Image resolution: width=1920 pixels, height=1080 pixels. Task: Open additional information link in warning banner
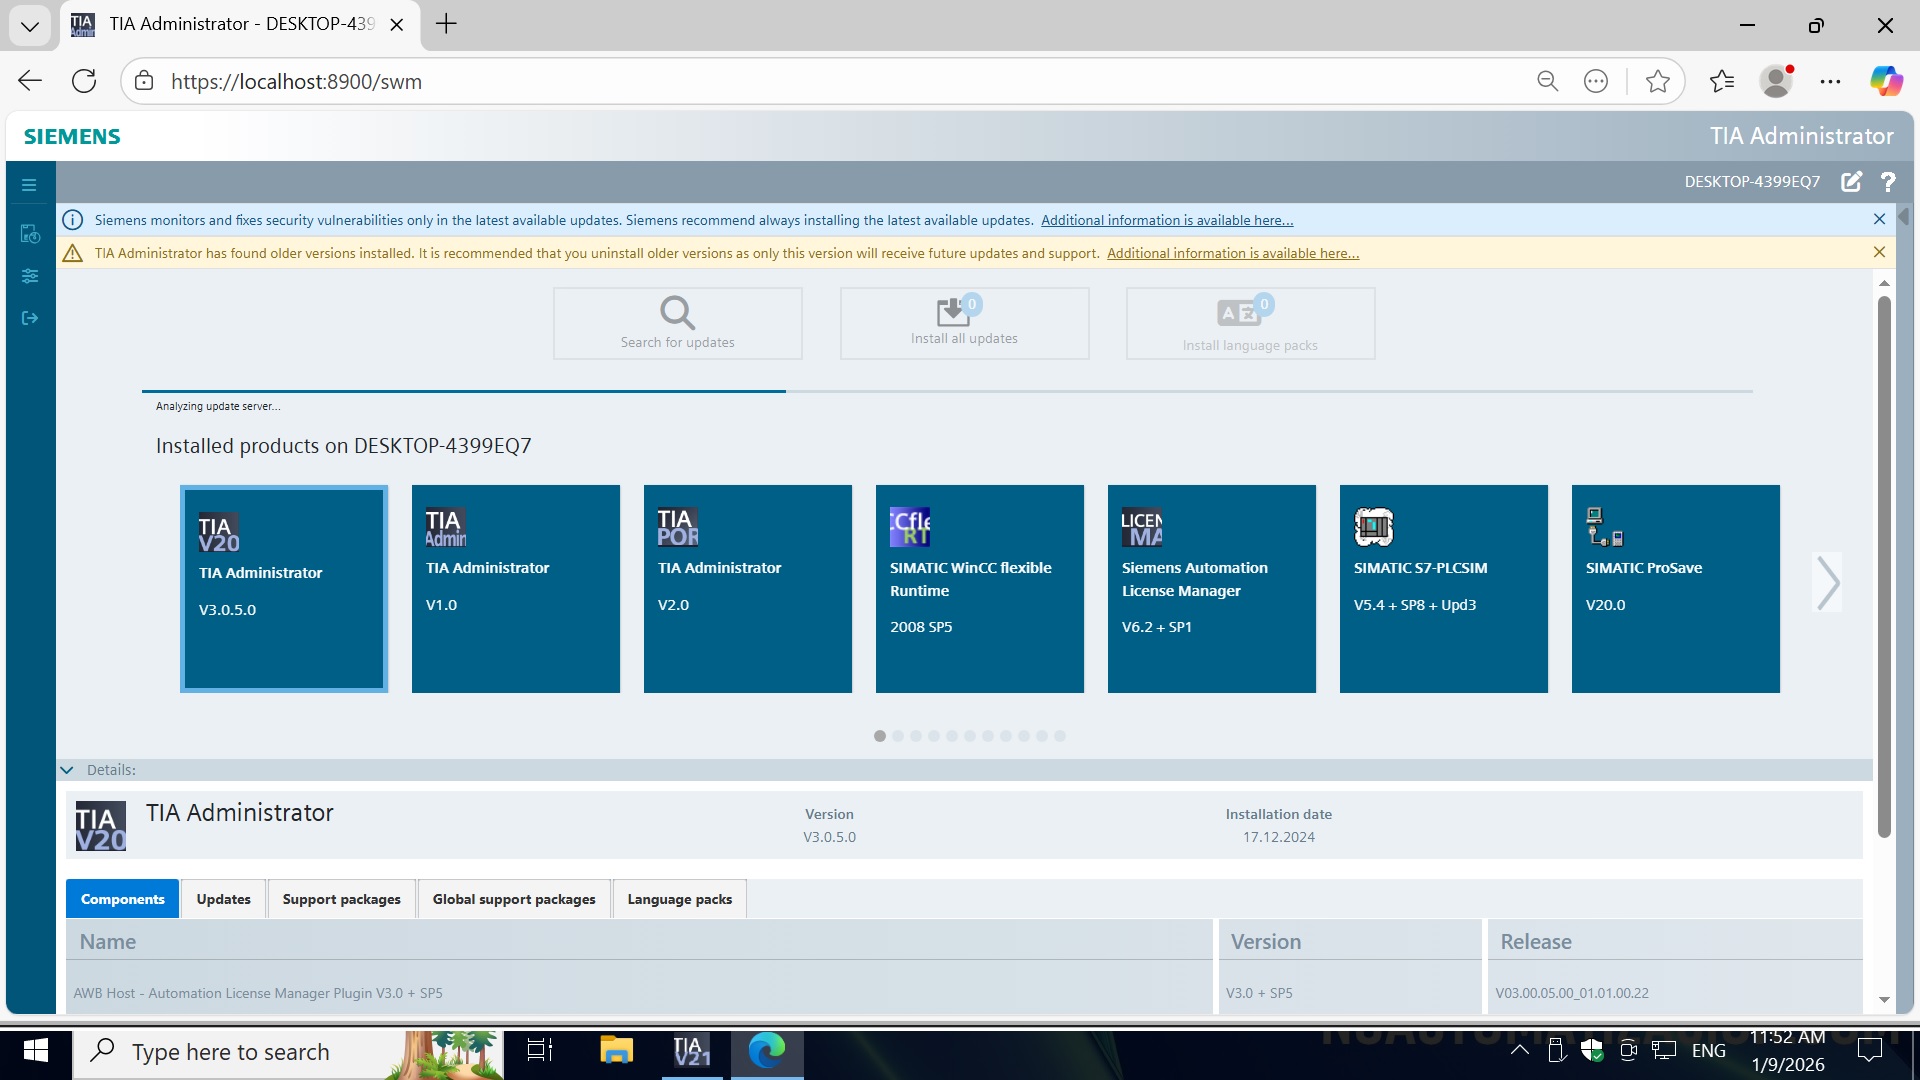1233,253
